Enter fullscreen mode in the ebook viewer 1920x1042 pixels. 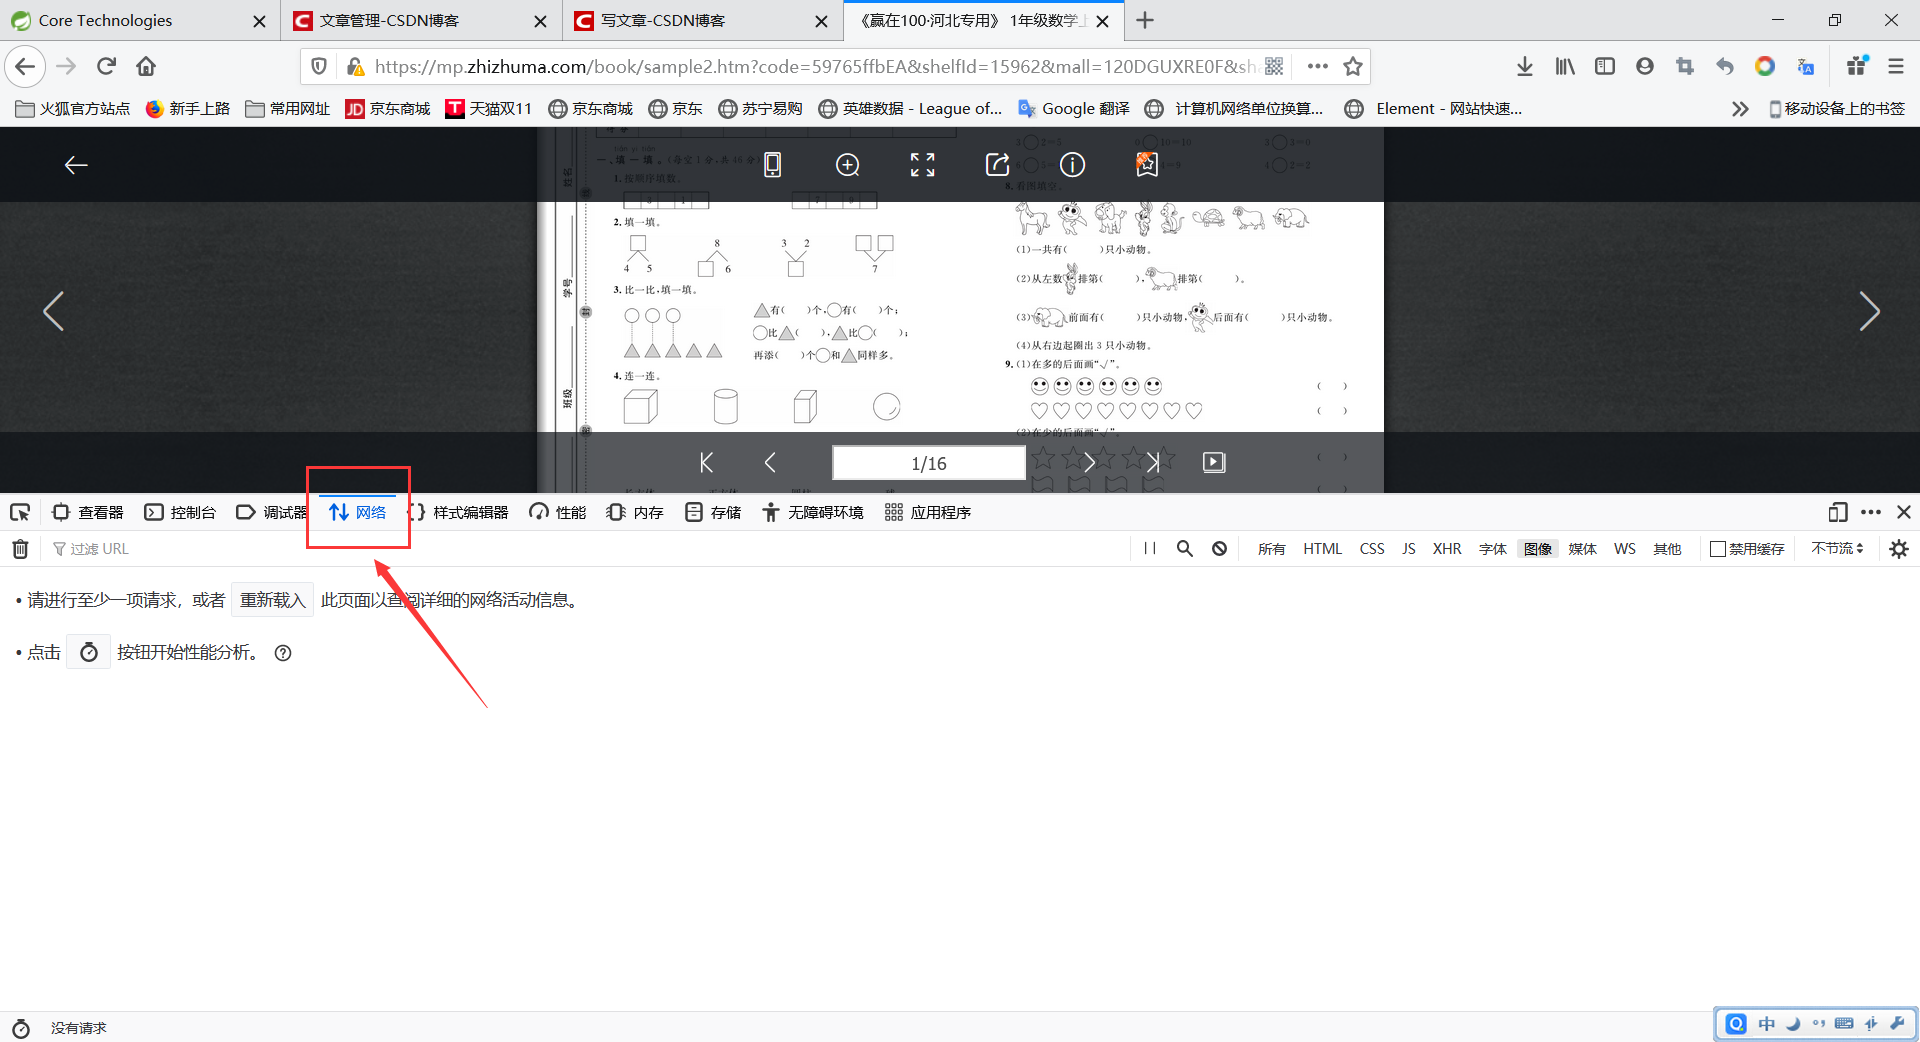pos(922,164)
